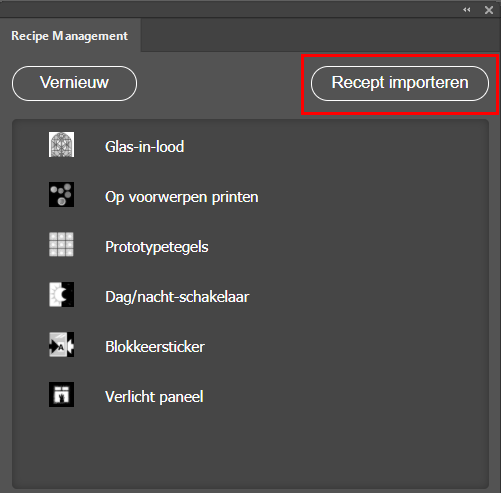This screenshot has width=501, height=493.
Task: Click the Dag/nacht-schakelaar sun-moon icon
Action: (x=61, y=295)
